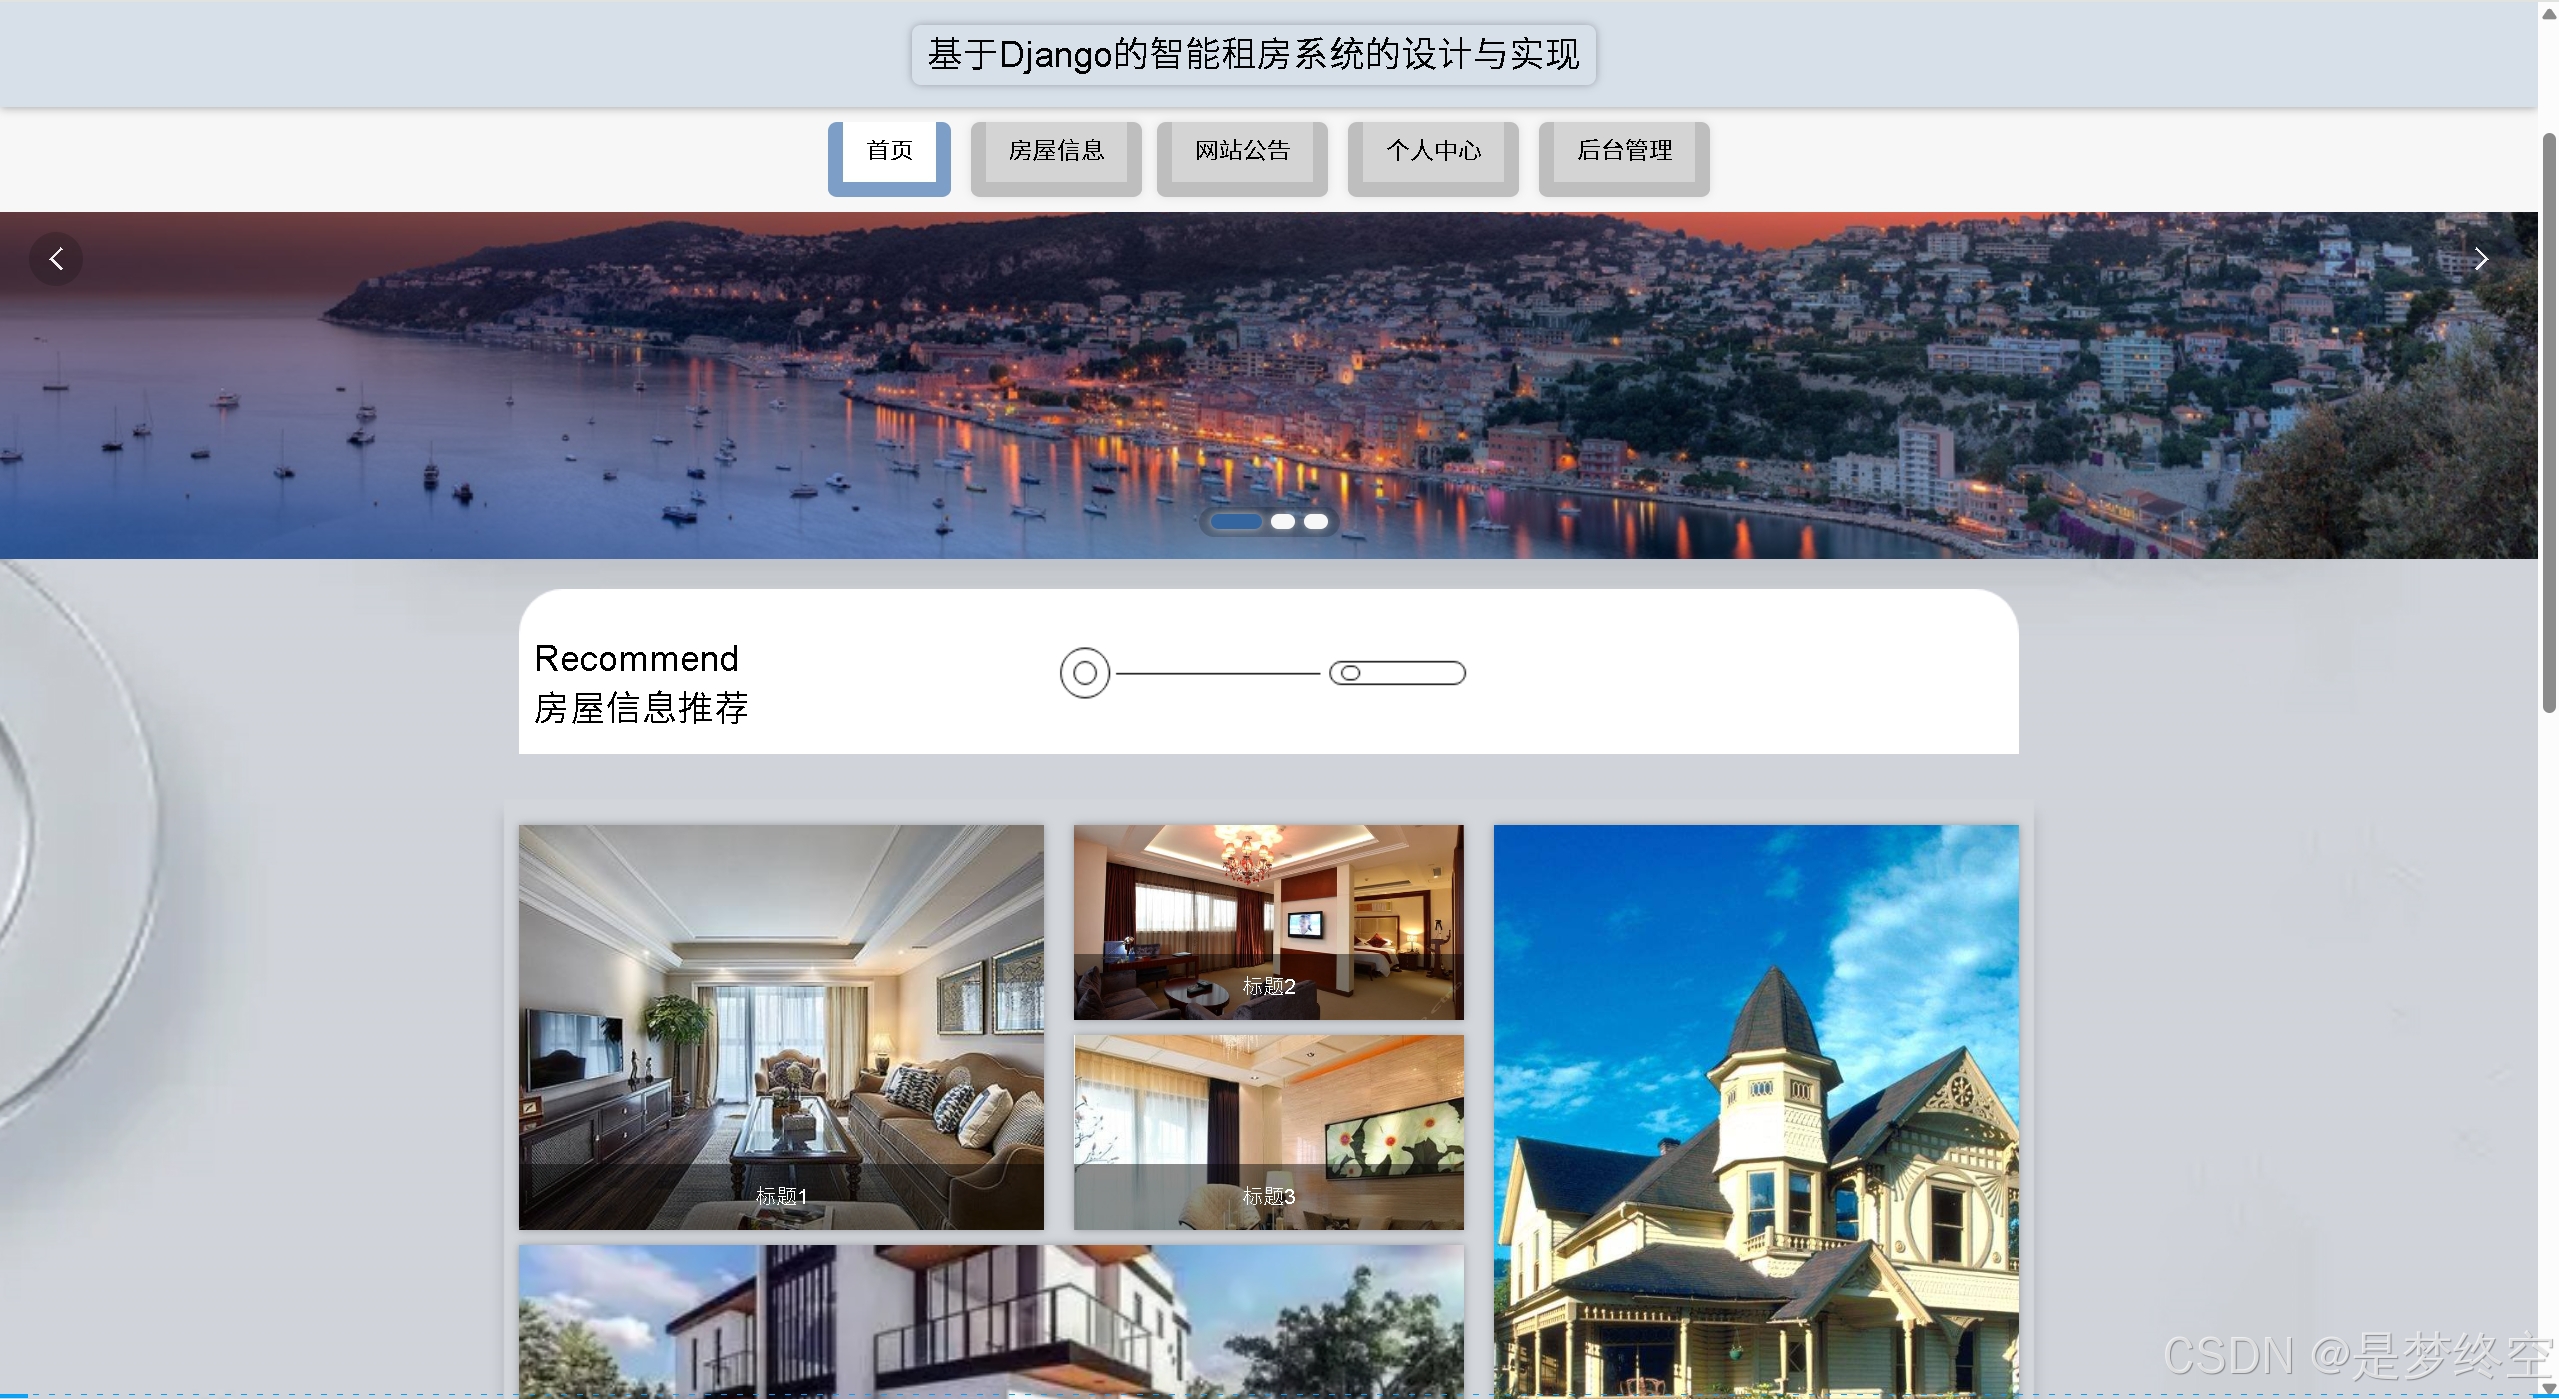Open the 标题3 room listing
The height and width of the screenshot is (1399, 2559).
click(1268, 1131)
